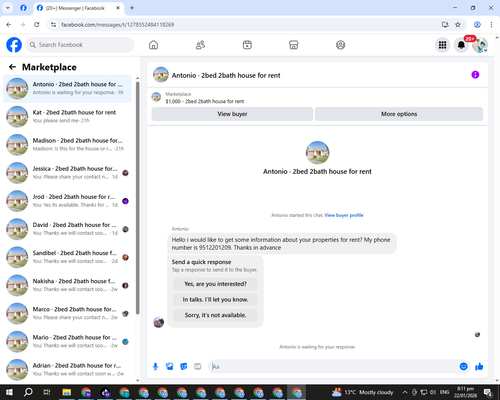Bookmark this page with the star

tap(458, 24)
